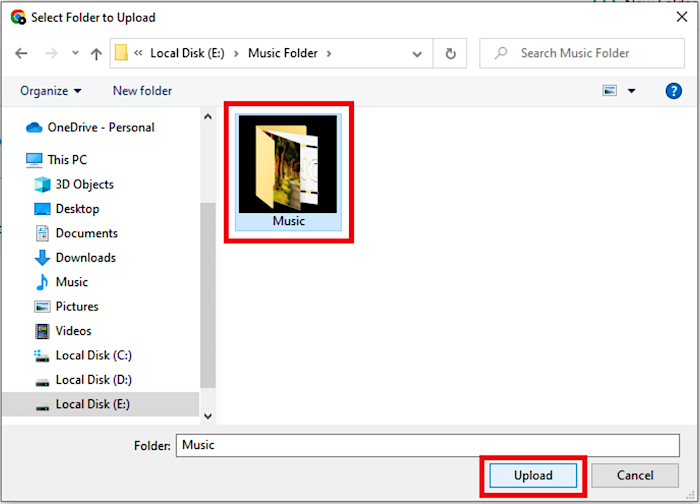
Task: Click the Up one level arrow
Action: click(x=96, y=54)
